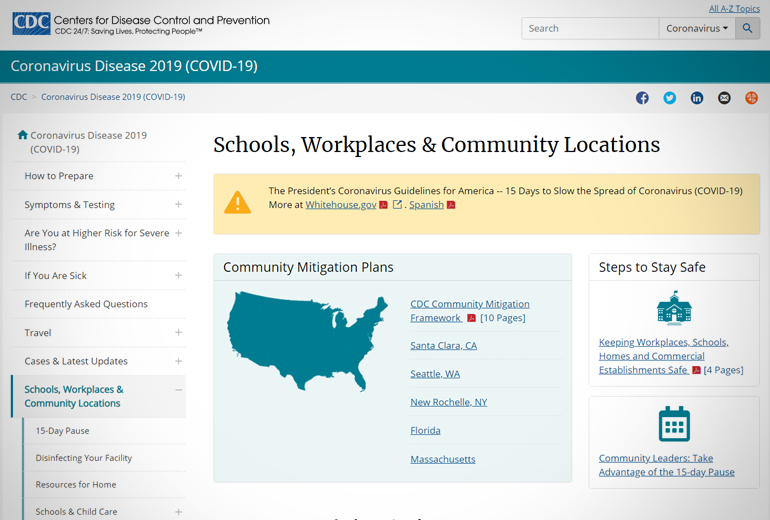Share page on LinkedIn

click(x=697, y=98)
